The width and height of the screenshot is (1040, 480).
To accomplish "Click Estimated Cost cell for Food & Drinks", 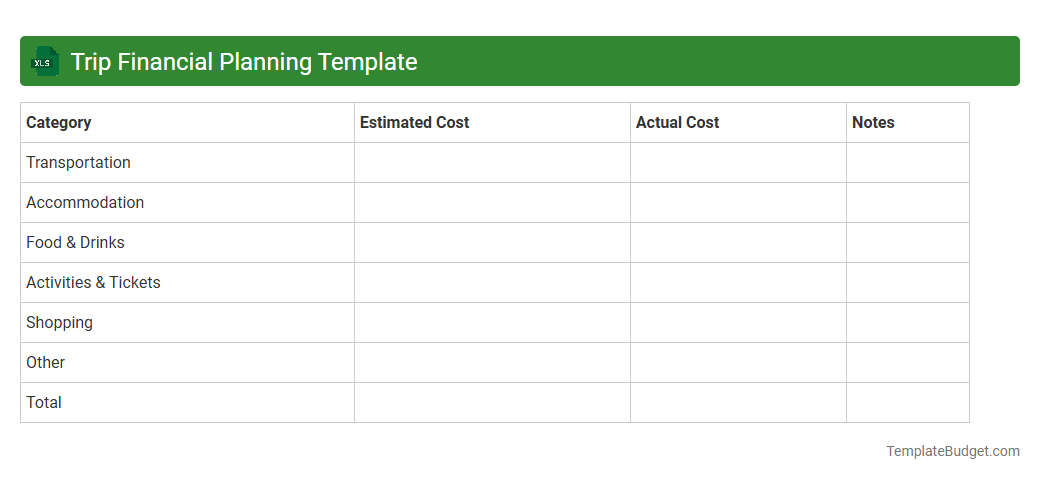I will [x=492, y=243].
